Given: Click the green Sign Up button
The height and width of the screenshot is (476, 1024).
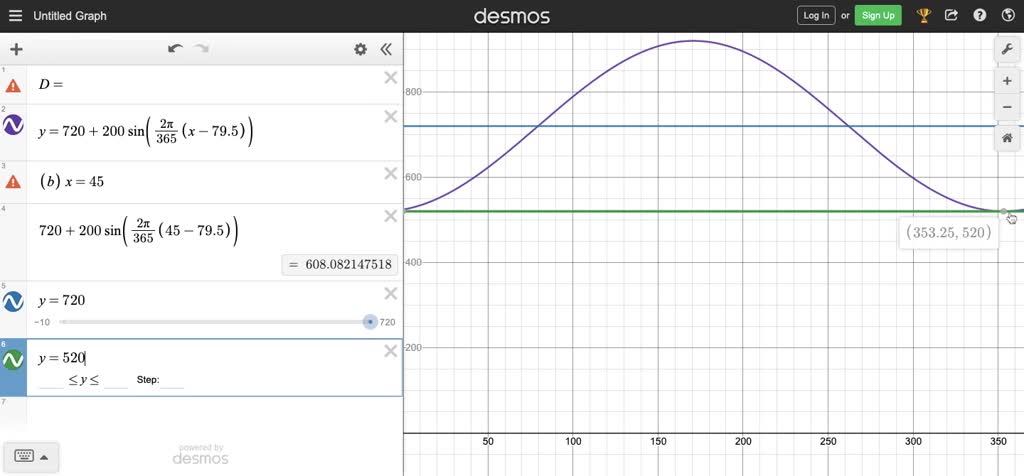Looking at the screenshot, I should (878, 15).
